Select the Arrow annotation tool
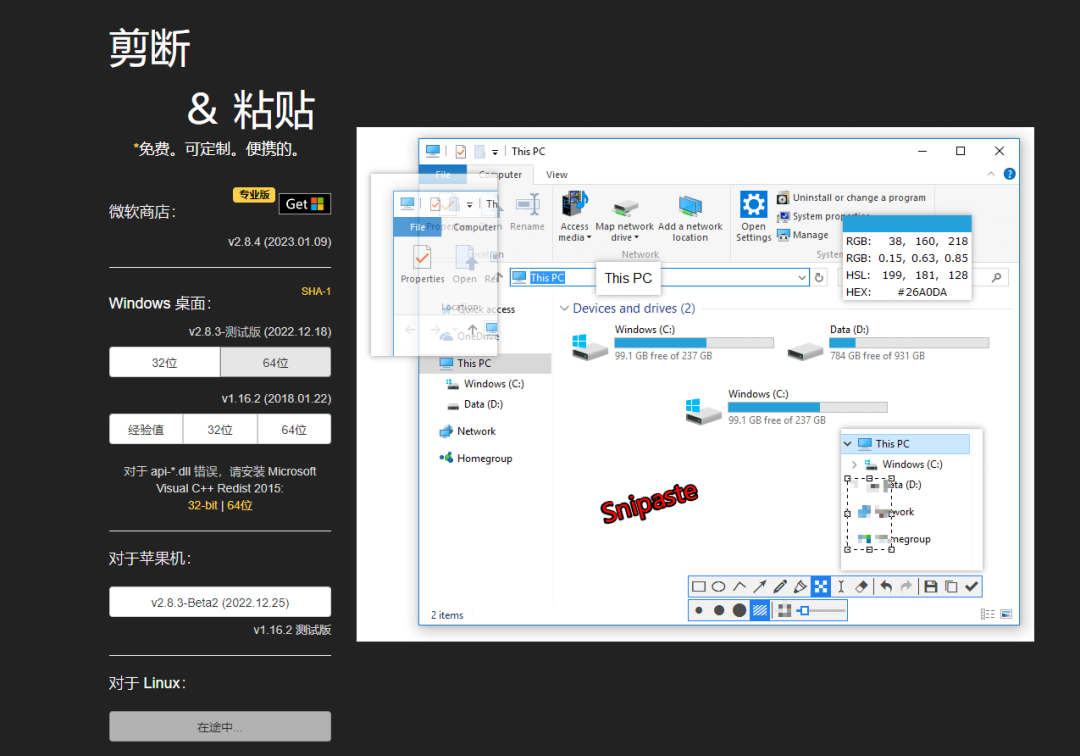The image size is (1080, 756). coord(759,587)
